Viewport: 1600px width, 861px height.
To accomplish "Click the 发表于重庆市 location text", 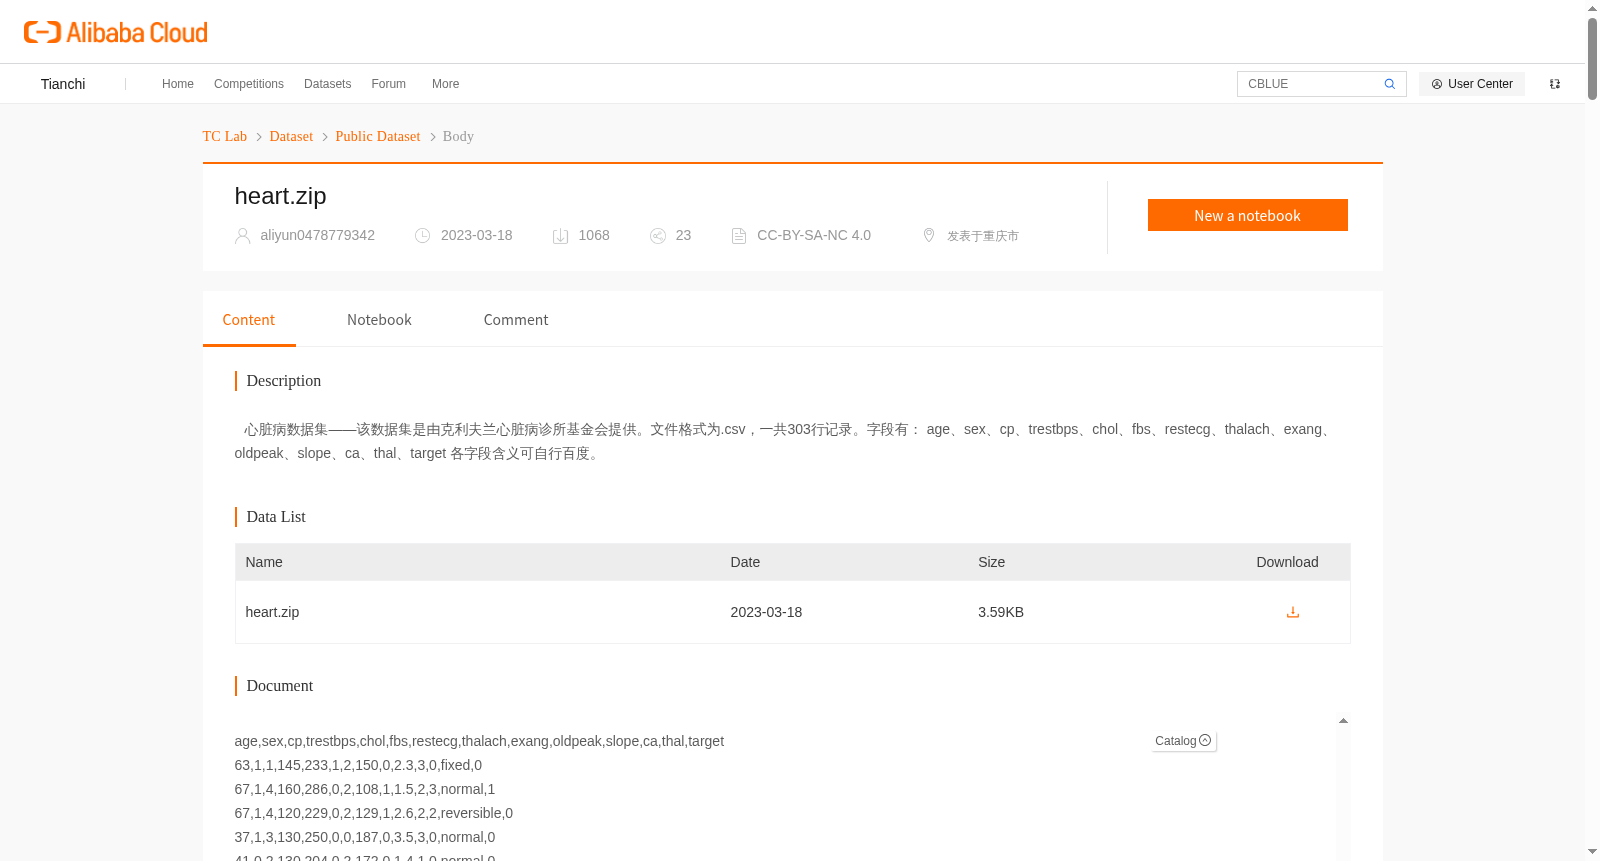I will pyautogui.click(x=983, y=236).
